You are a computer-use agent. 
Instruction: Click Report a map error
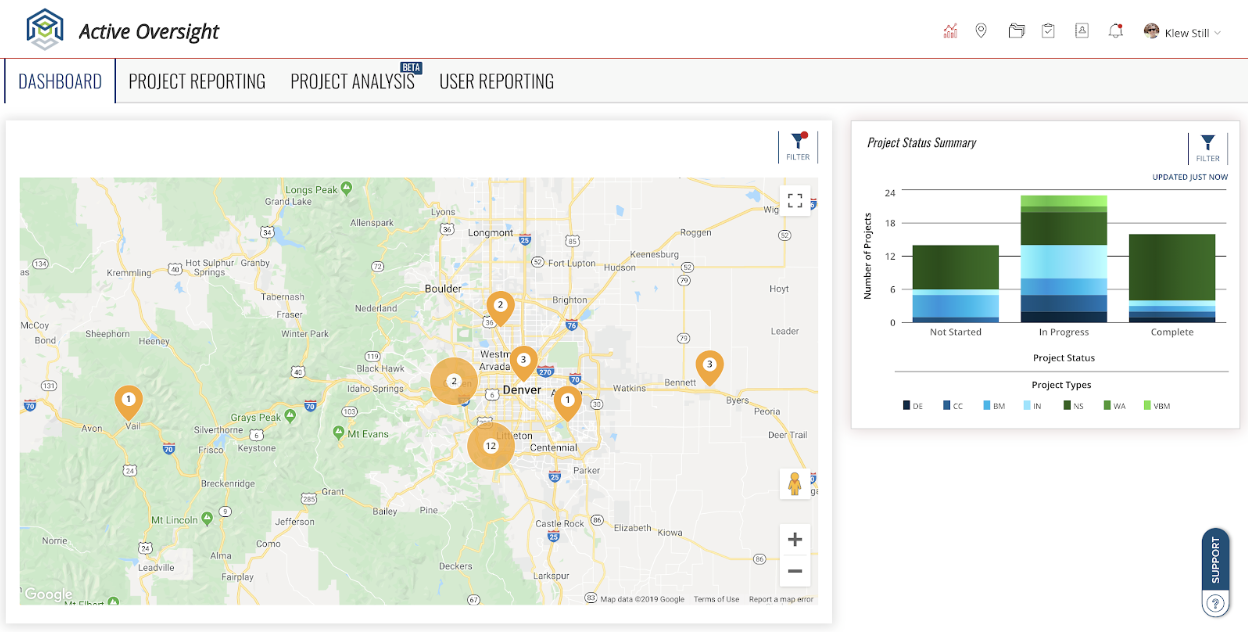pyautogui.click(x=781, y=597)
